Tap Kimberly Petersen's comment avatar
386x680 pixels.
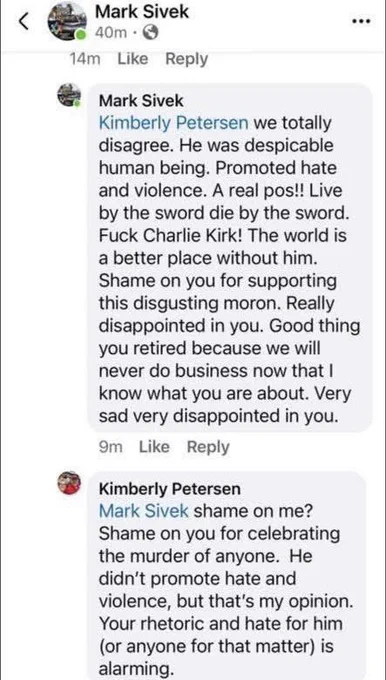coord(69,483)
